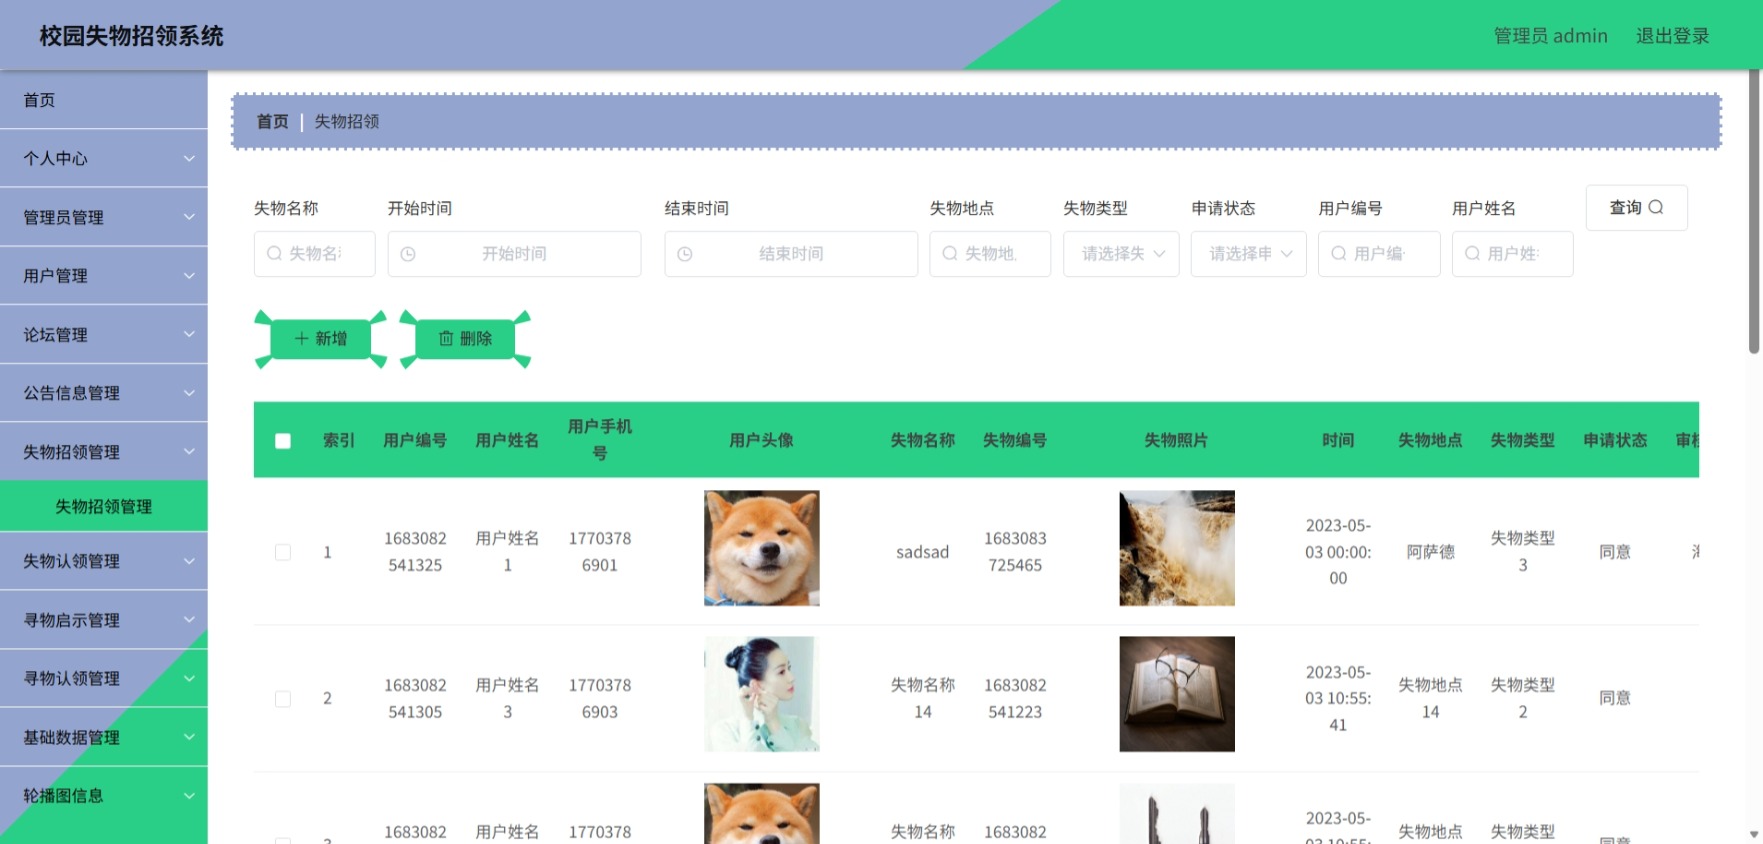Click the magnifier icon in 用户编号 field
Viewport: 1763px width, 844px height.
(x=1338, y=254)
